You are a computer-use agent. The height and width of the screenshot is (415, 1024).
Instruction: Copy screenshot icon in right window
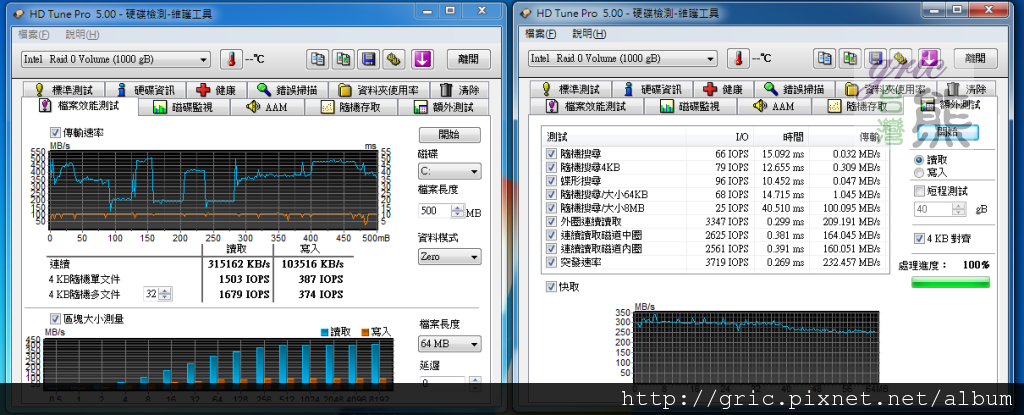pos(850,59)
